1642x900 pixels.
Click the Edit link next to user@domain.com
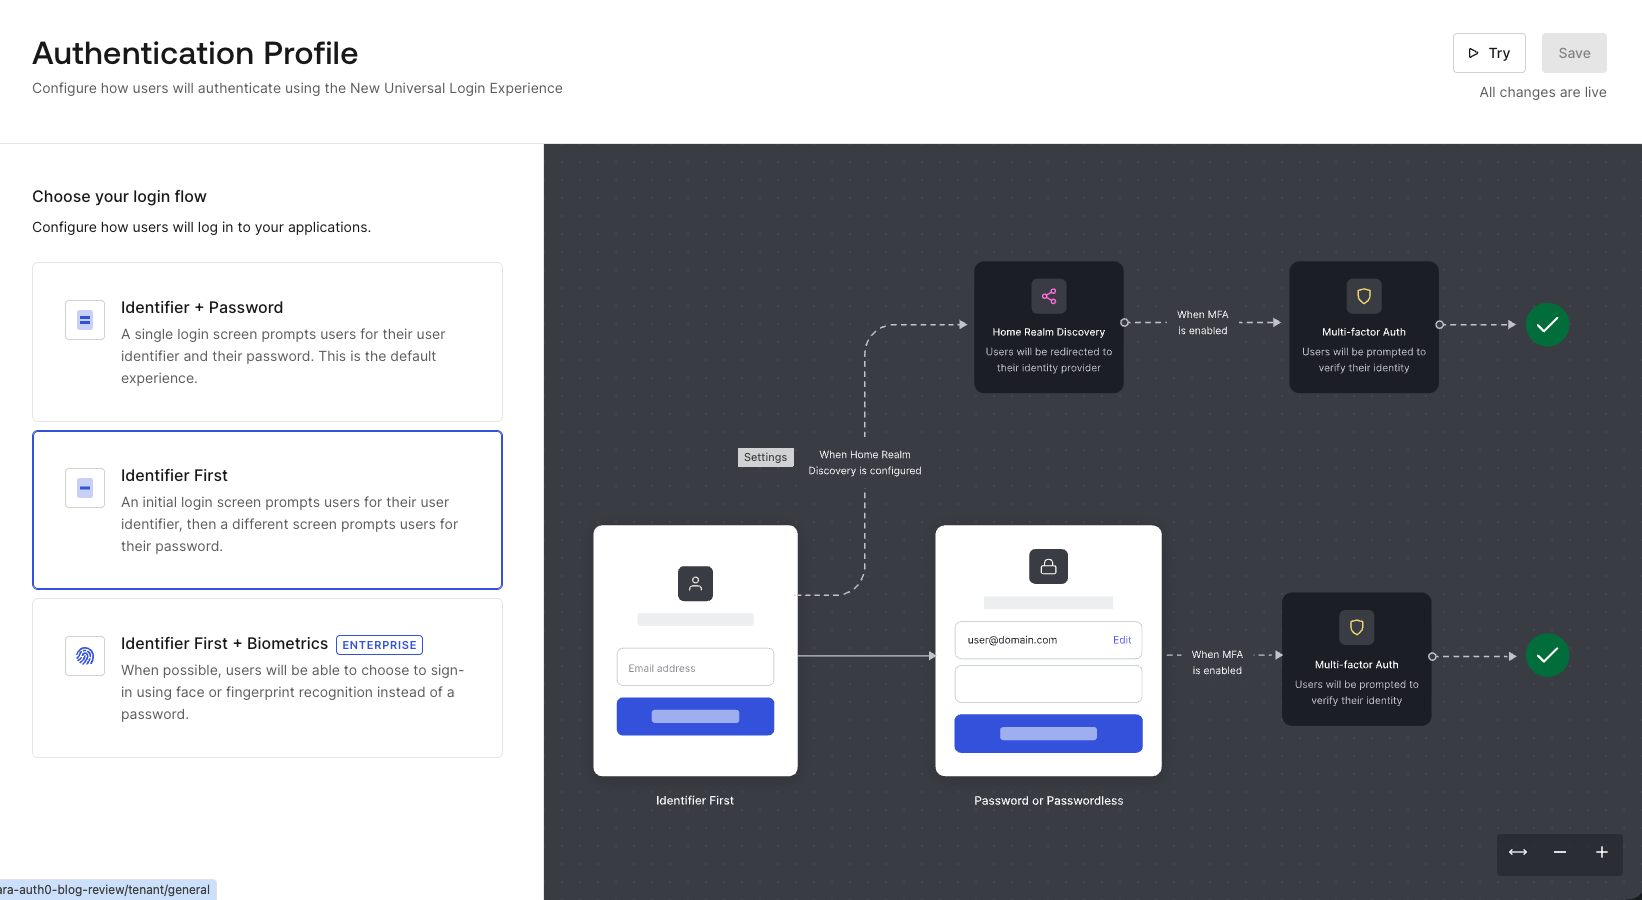point(1122,640)
